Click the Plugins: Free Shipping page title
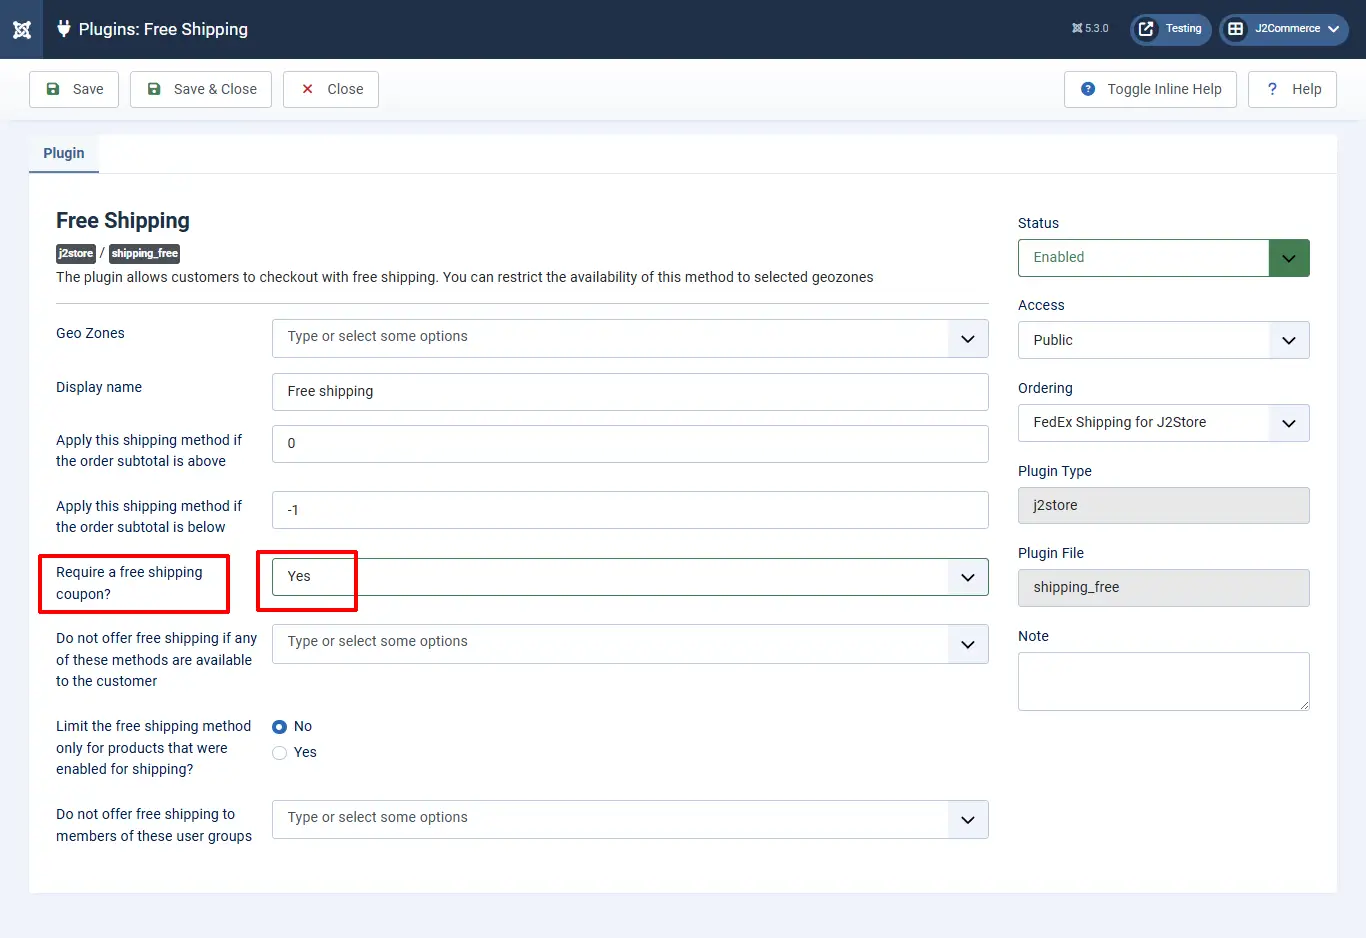The width and height of the screenshot is (1366, 938). (163, 29)
